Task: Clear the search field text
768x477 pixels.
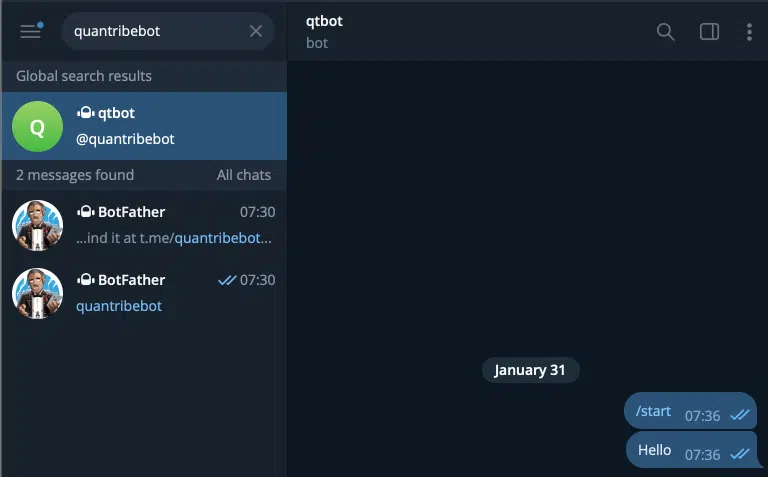Action: point(256,31)
